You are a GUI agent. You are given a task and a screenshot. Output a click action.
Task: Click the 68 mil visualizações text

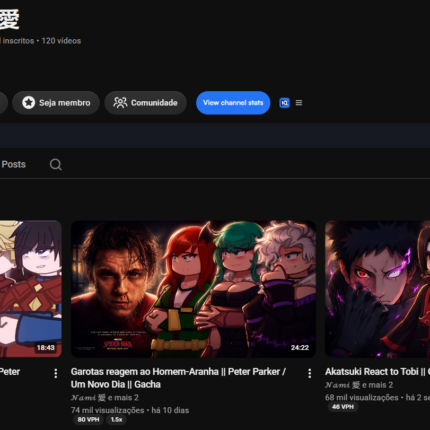362,397
